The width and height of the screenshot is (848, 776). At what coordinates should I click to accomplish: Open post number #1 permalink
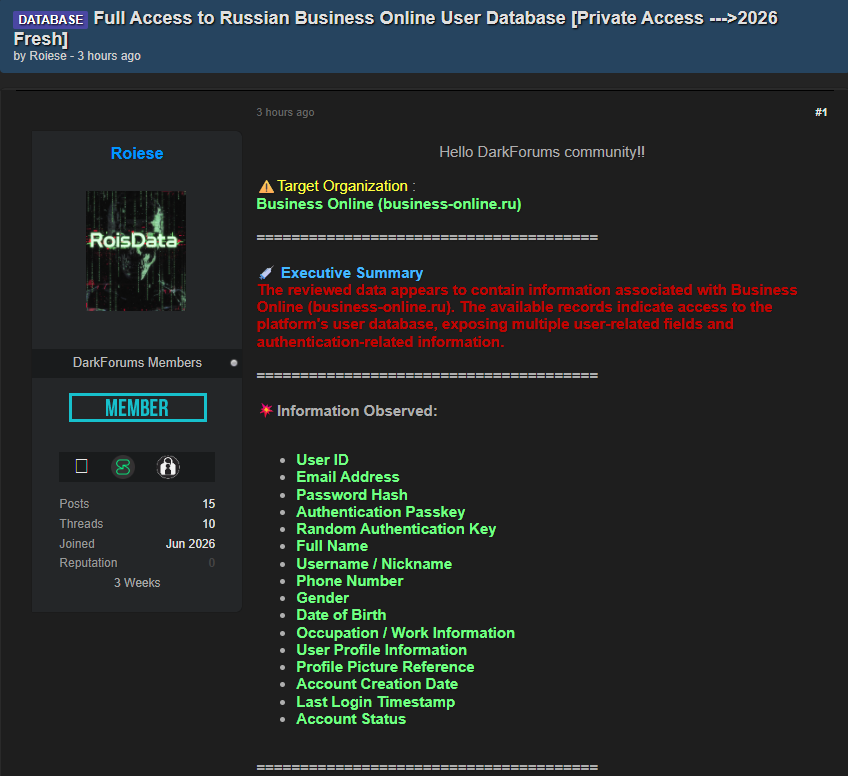click(x=821, y=112)
